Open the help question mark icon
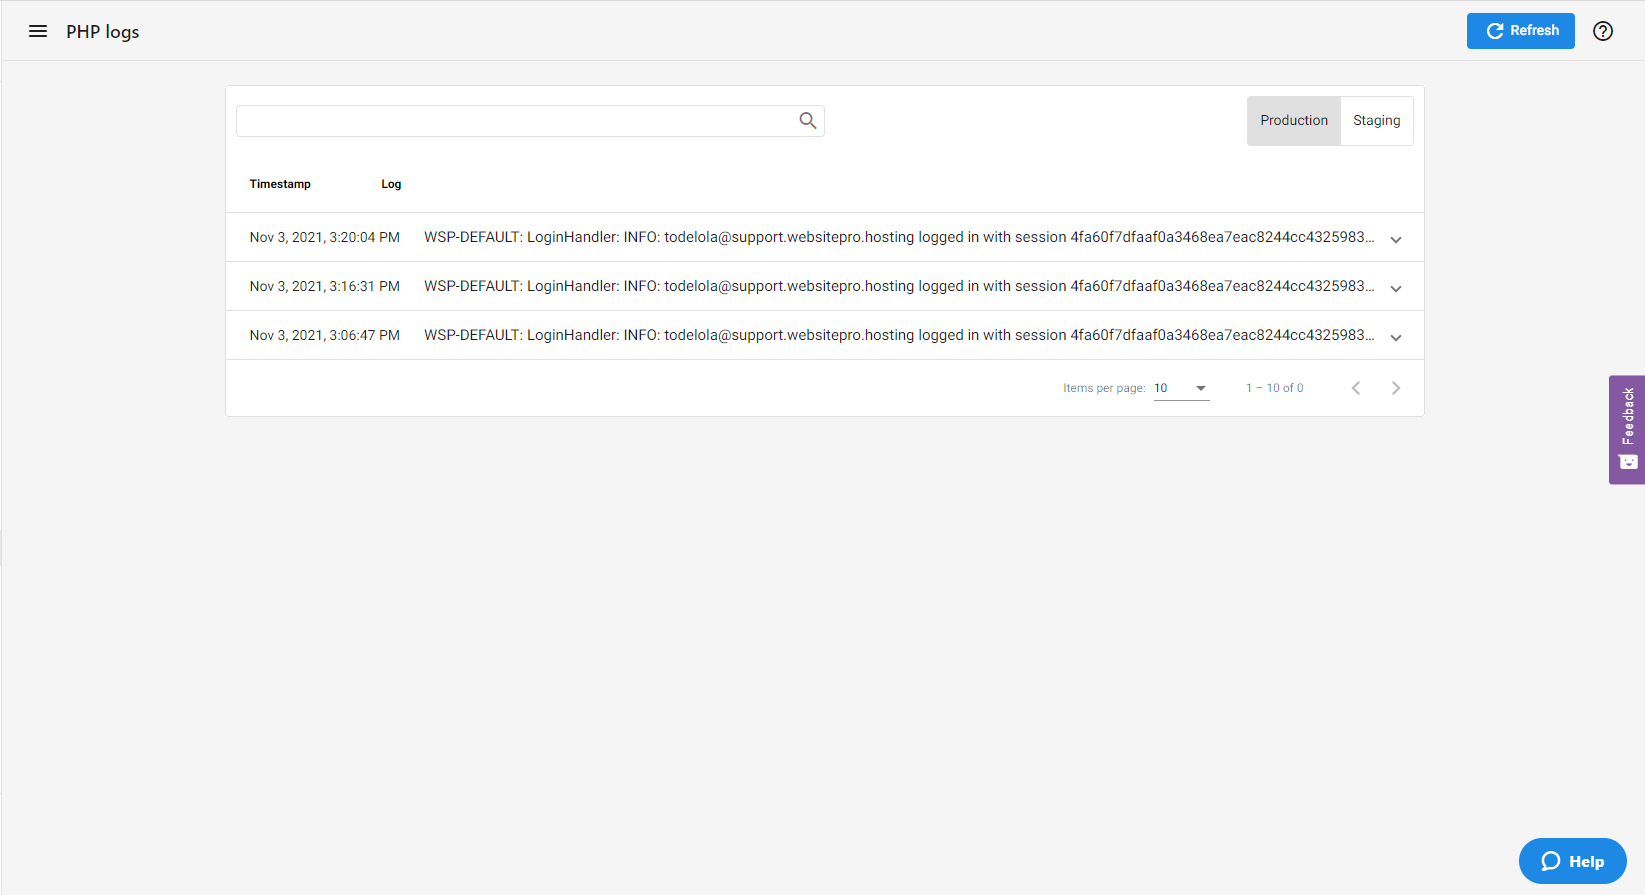The height and width of the screenshot is (895, 1645). click(x=1603, y=31)
